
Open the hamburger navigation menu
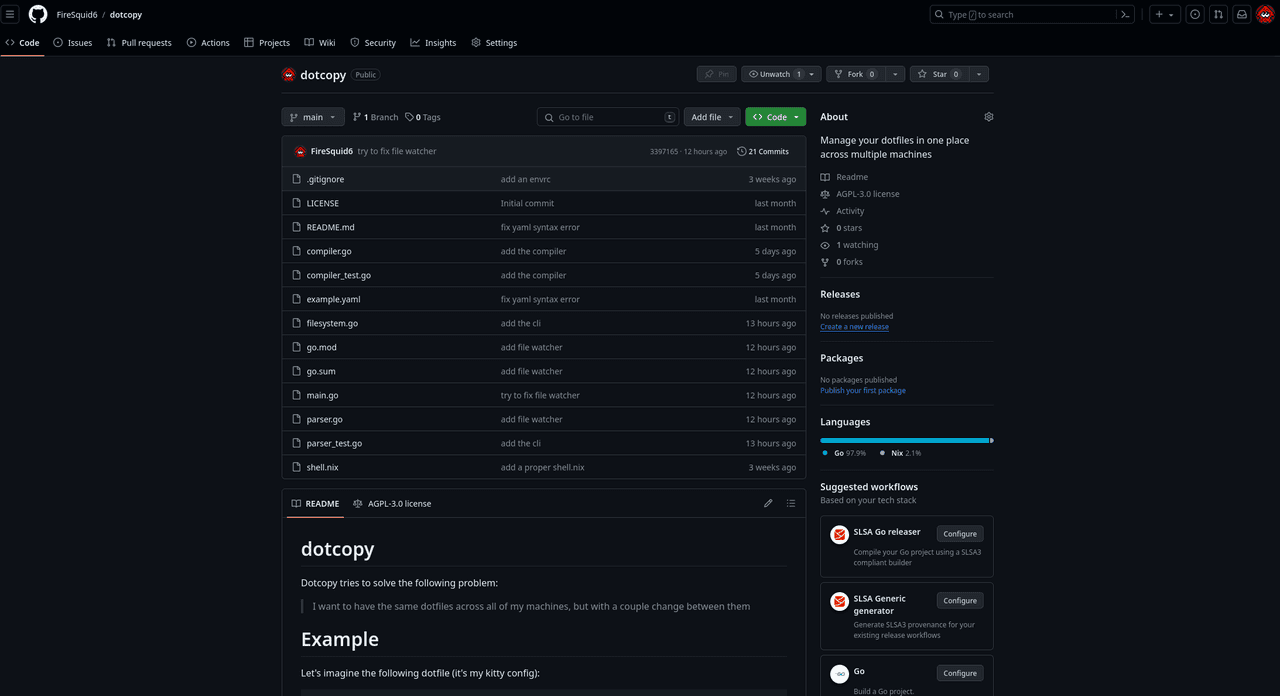11,14
